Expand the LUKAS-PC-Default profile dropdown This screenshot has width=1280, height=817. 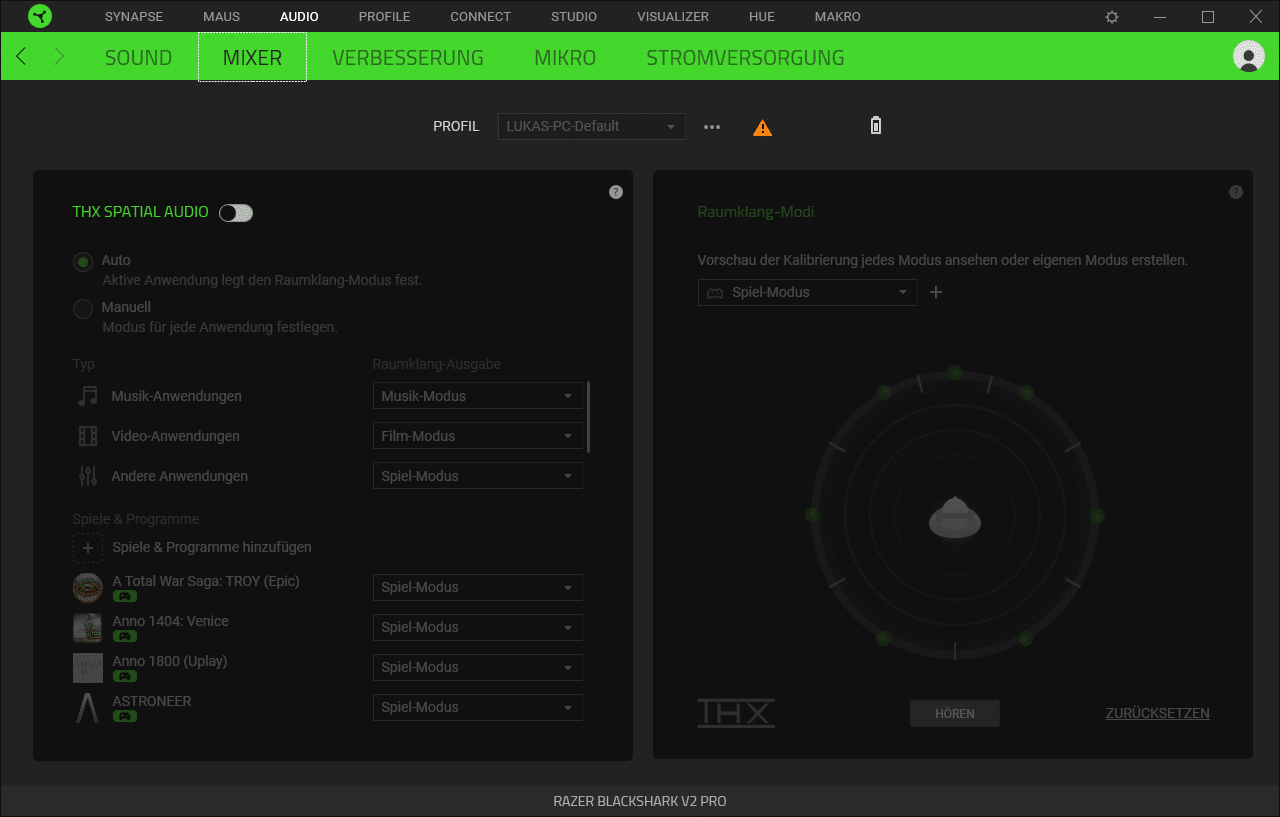(x=591, y=127)
